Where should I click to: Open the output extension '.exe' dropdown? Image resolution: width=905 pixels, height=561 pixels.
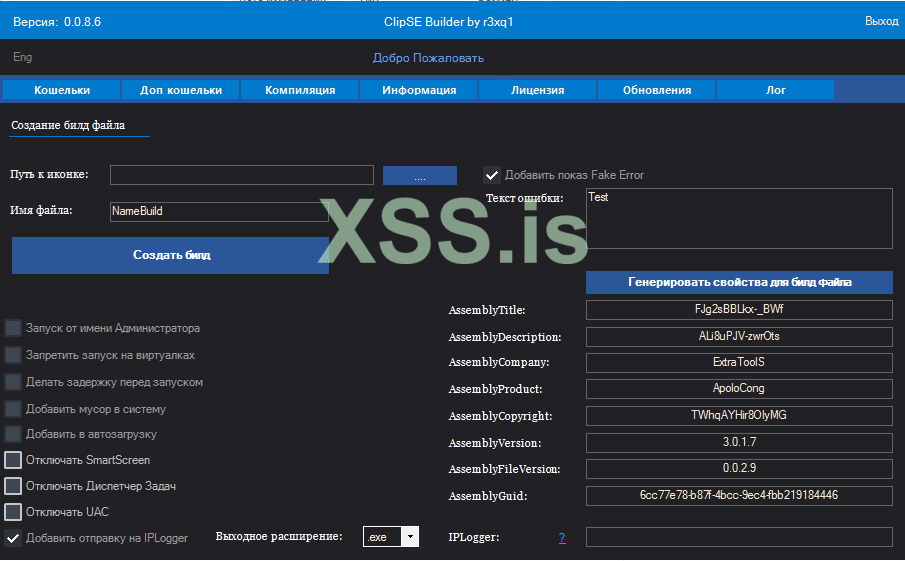(409, 537)
